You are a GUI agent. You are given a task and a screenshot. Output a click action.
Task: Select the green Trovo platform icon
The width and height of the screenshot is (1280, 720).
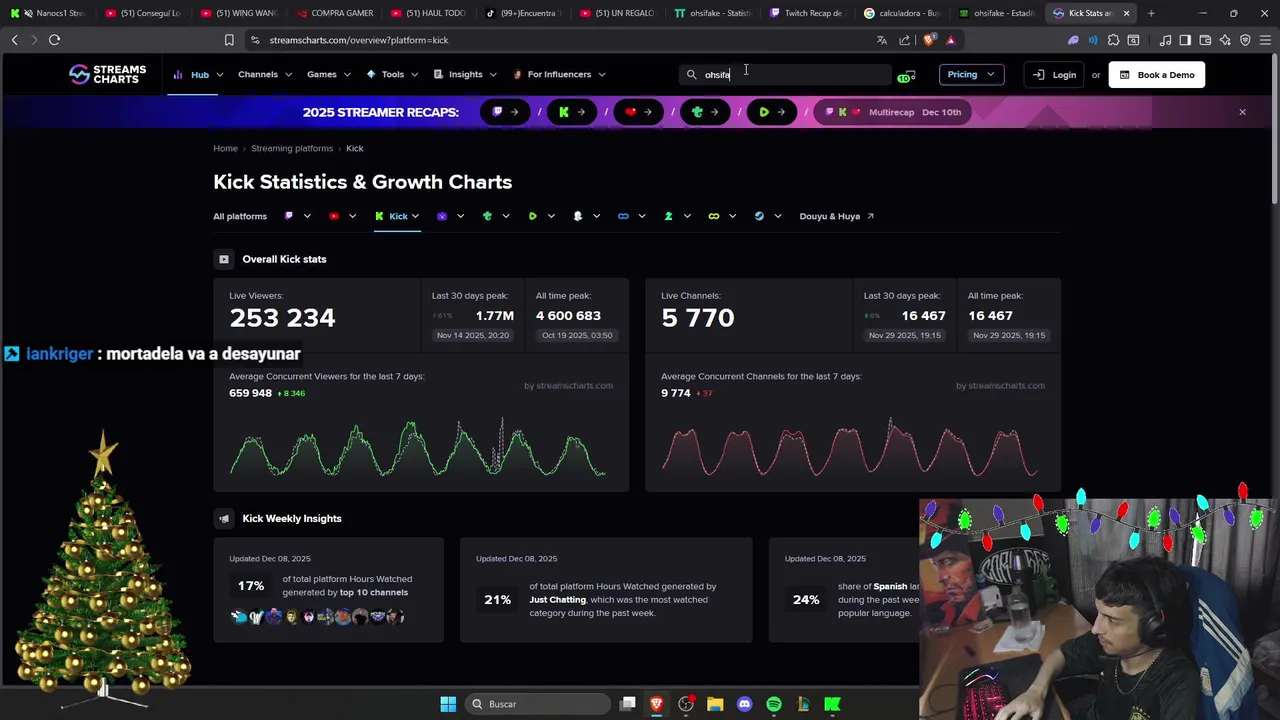(x=487, y=216)
